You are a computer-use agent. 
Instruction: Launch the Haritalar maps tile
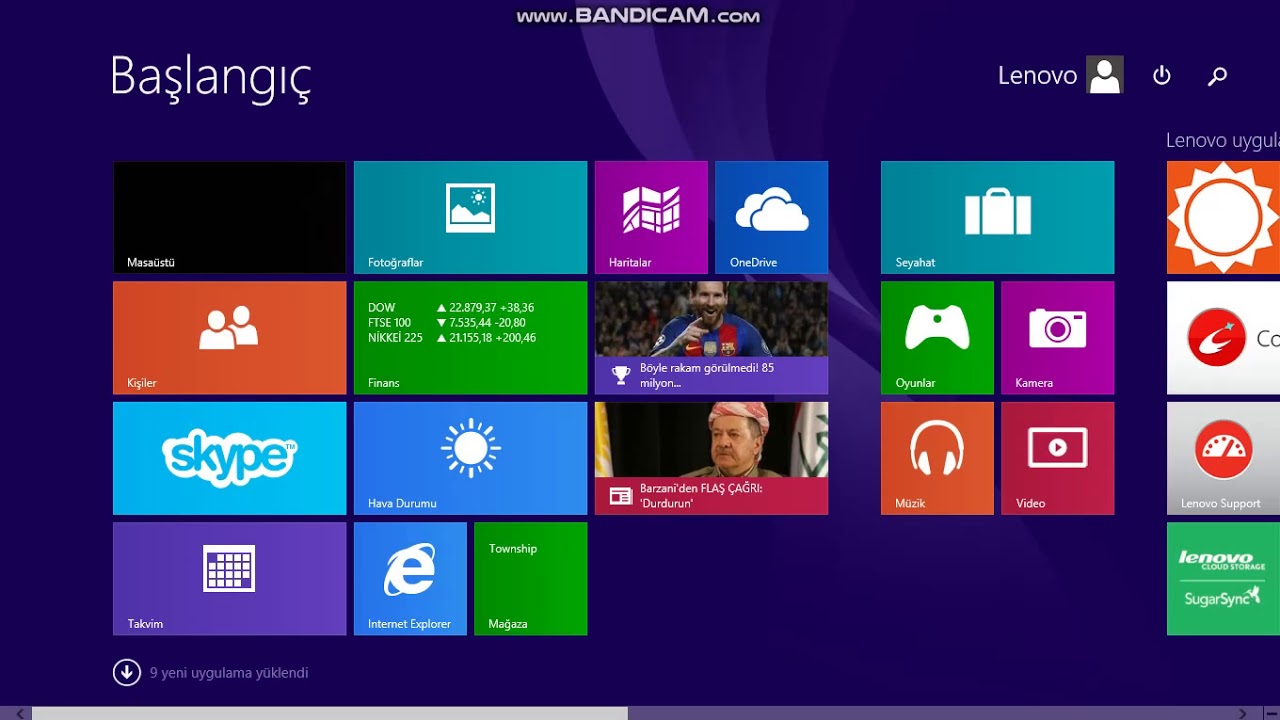point(651,217)
